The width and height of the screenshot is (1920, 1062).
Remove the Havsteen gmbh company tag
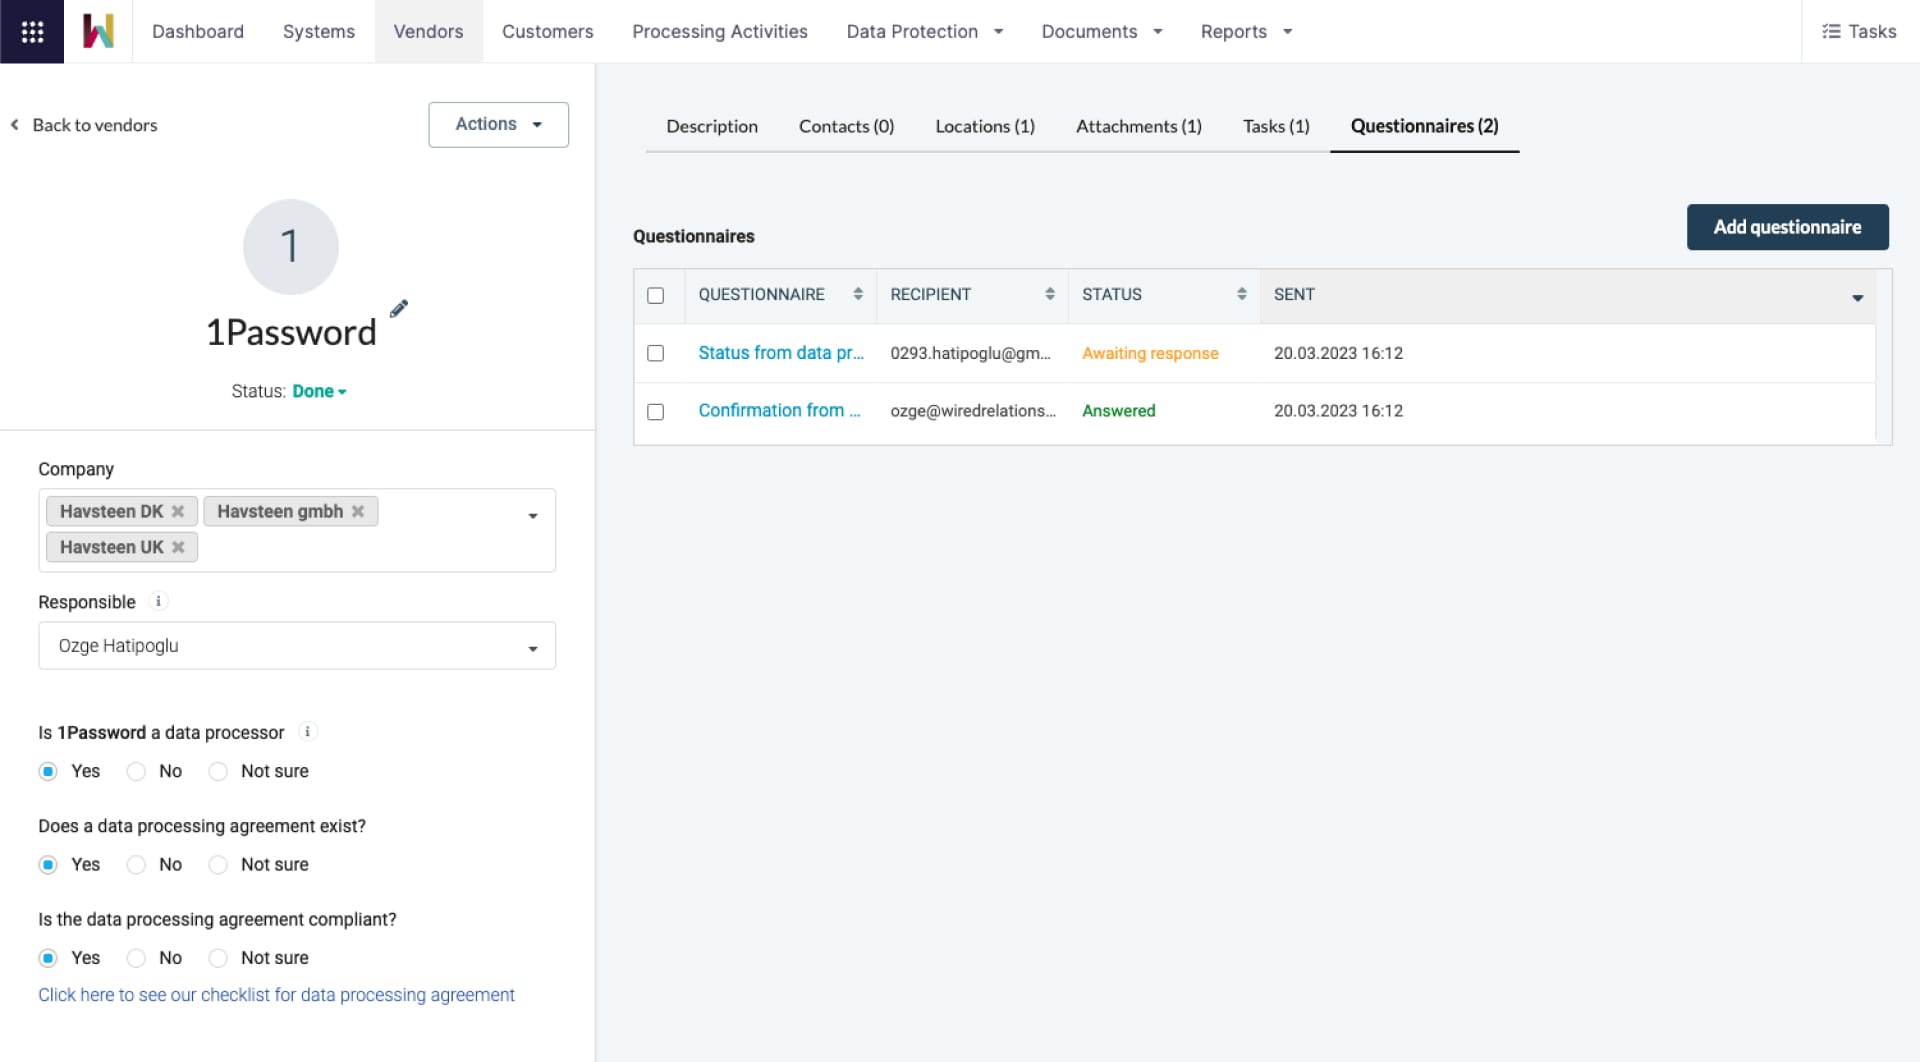point(358,511)
